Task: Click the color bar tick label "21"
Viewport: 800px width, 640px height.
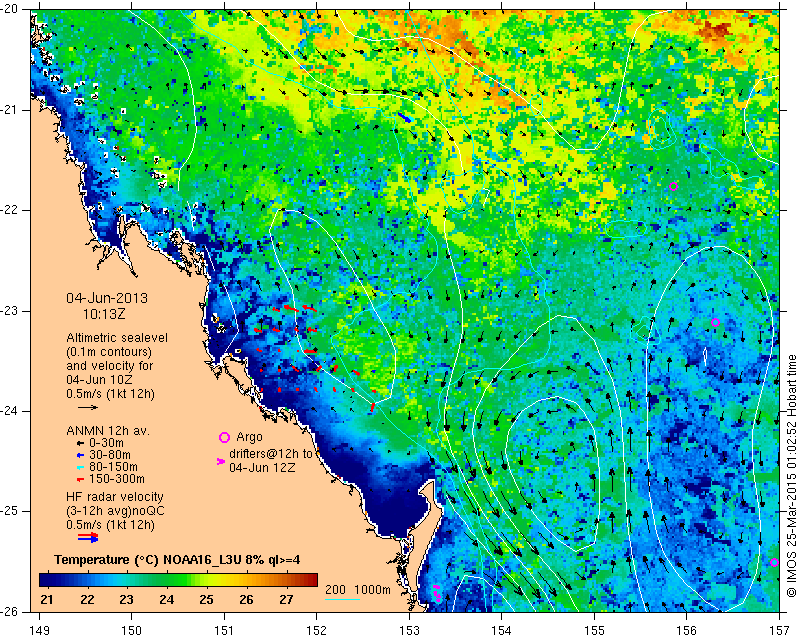Action: [x=46, y=599]
